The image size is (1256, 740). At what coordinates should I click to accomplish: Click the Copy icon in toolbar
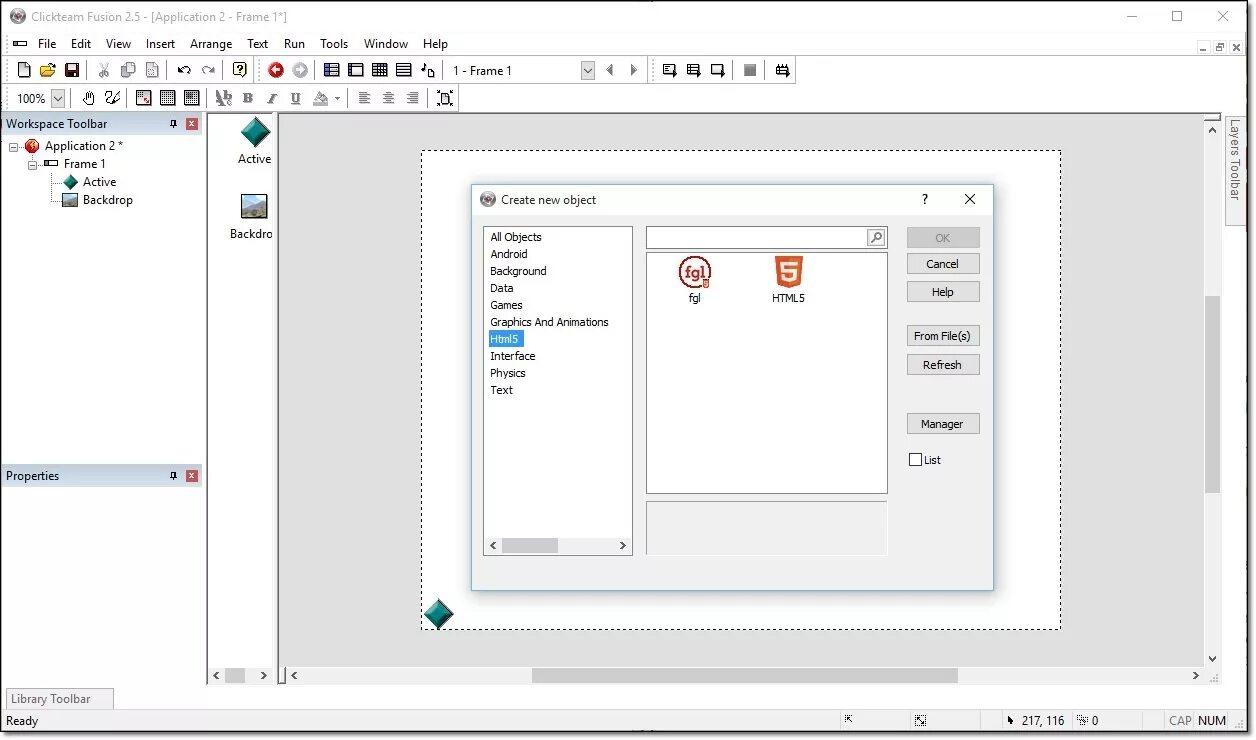(128, 70)
